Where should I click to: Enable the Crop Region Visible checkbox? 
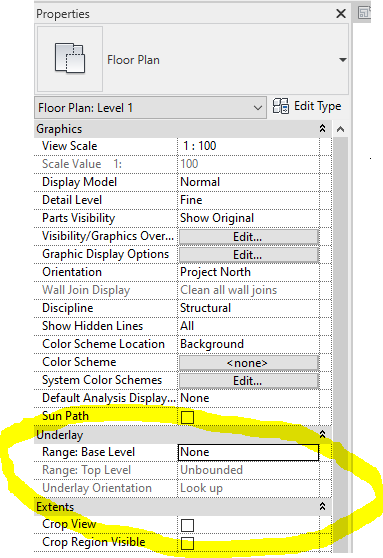click(x=187, y=543)
